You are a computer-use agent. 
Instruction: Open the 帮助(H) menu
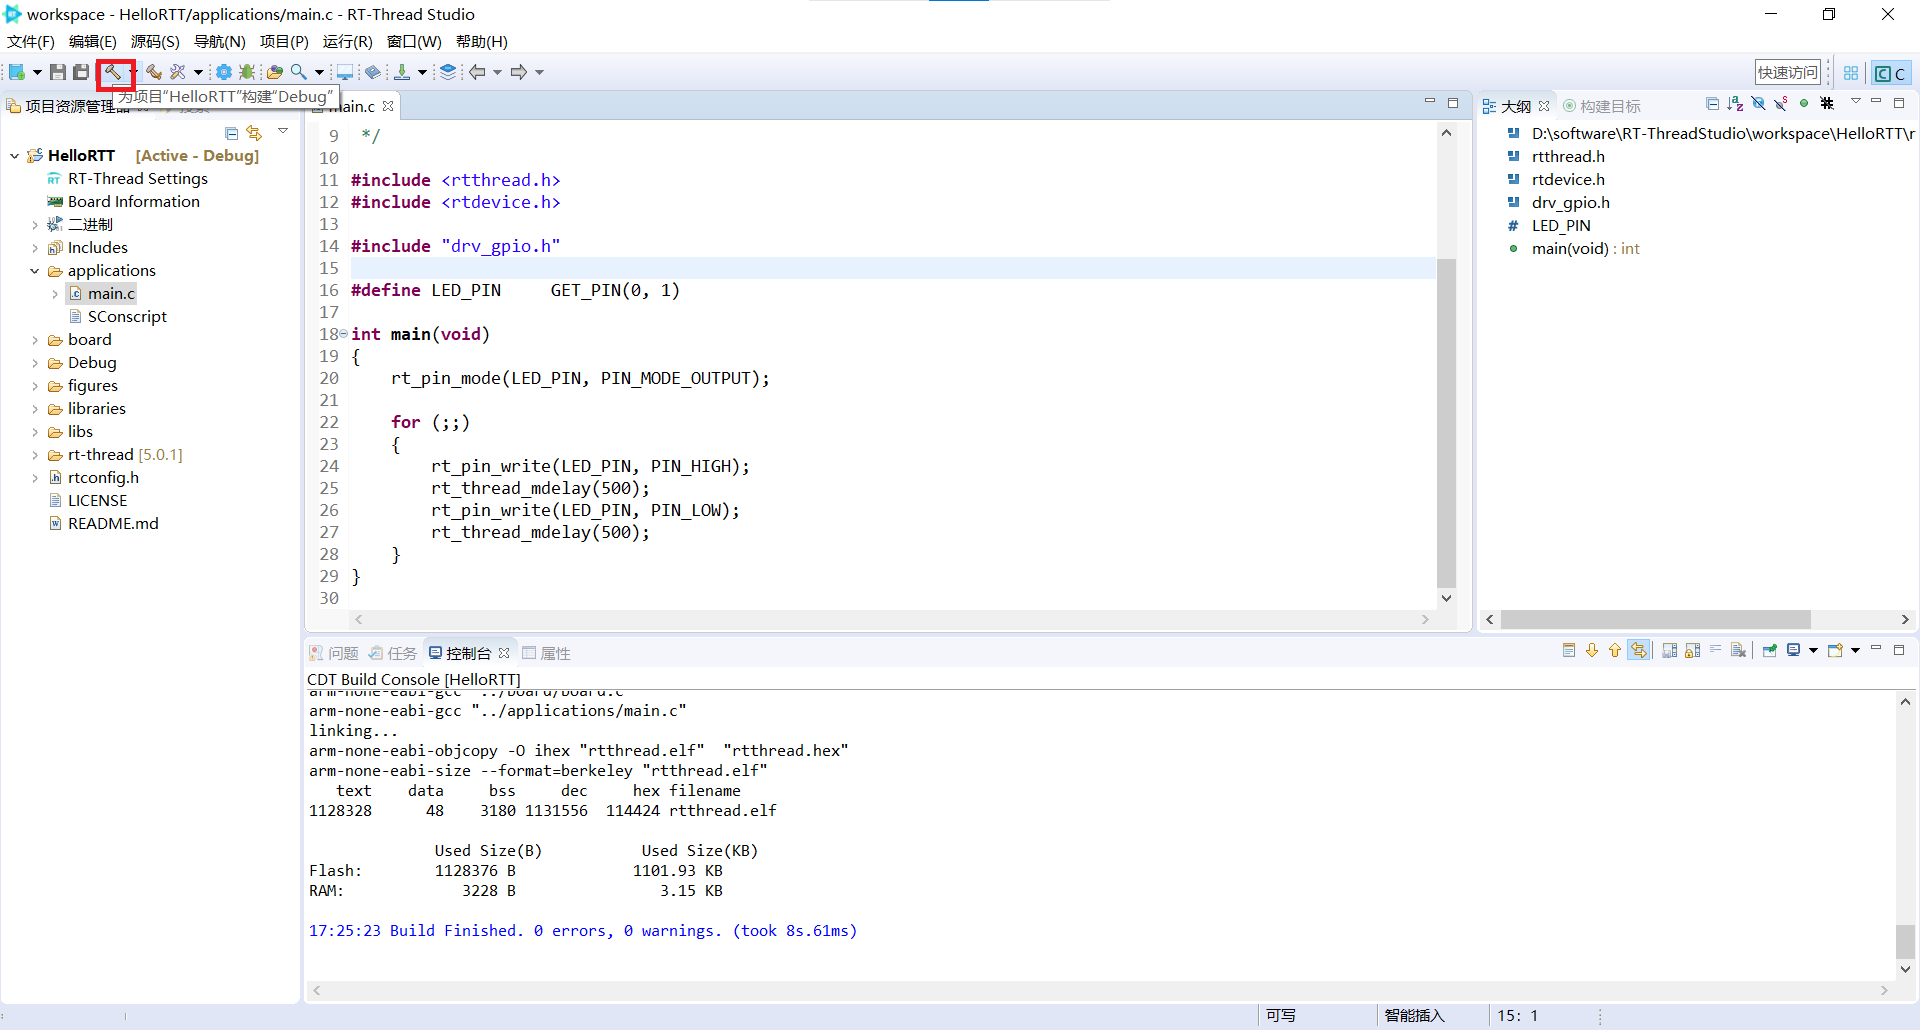pos(481,42)
